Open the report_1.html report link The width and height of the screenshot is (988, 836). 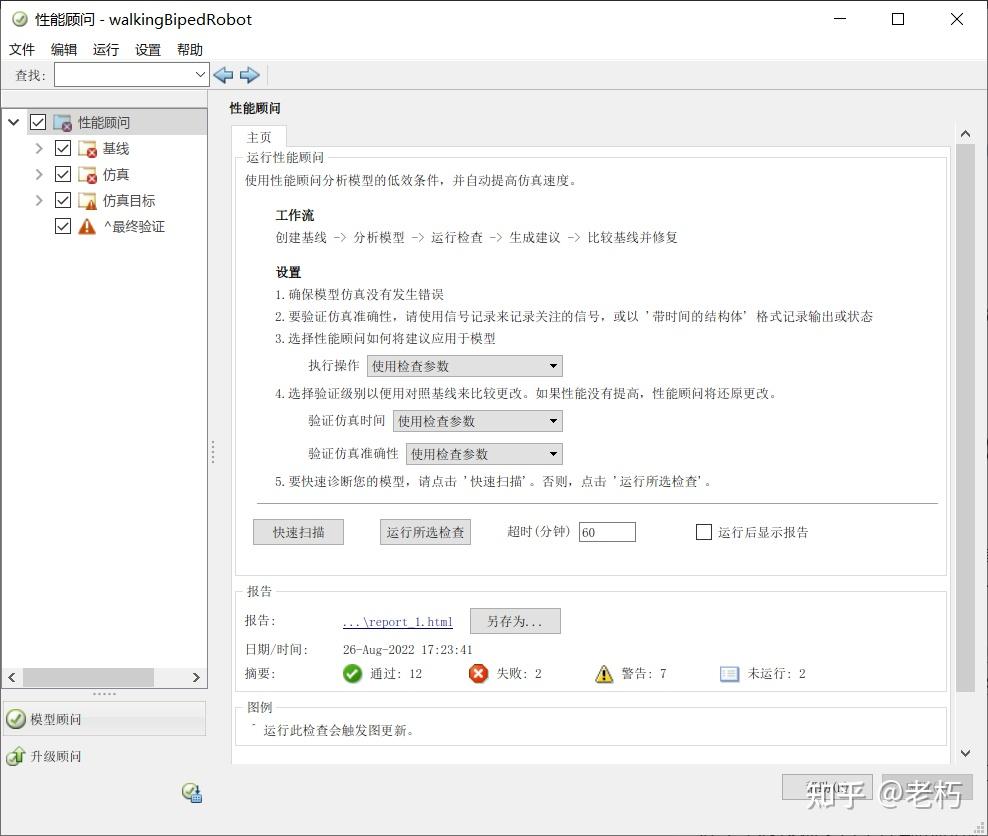[397, 621]
